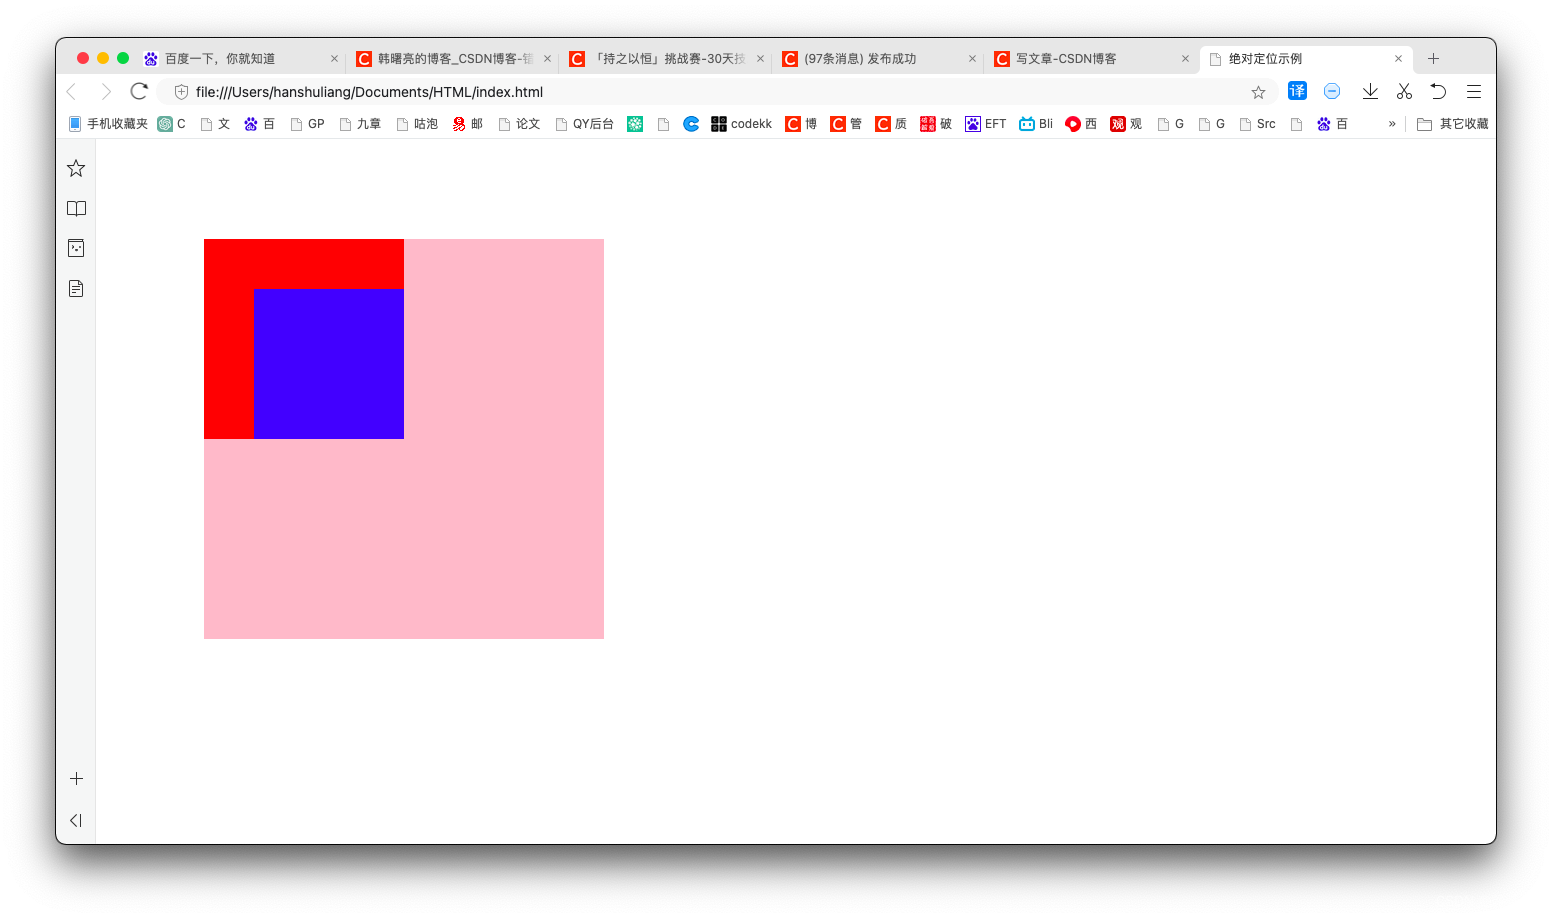Open the CSDN 质 bookmark
The width and height of the screenshot is (1552, 918).
coord(891,124)
